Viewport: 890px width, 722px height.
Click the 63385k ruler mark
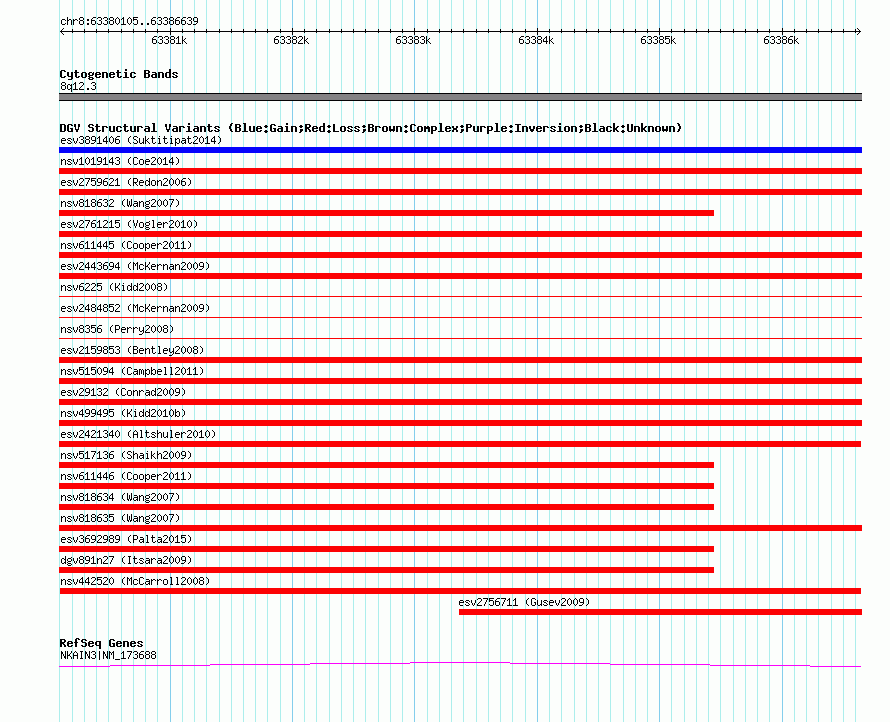pos(658,40)
